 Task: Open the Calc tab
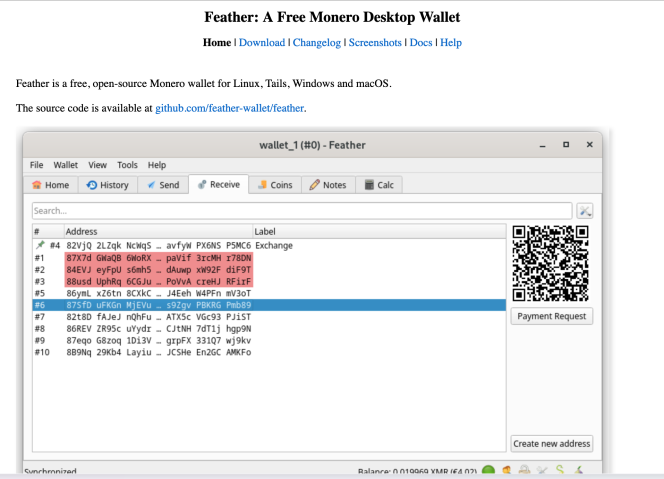pos(379,185)
